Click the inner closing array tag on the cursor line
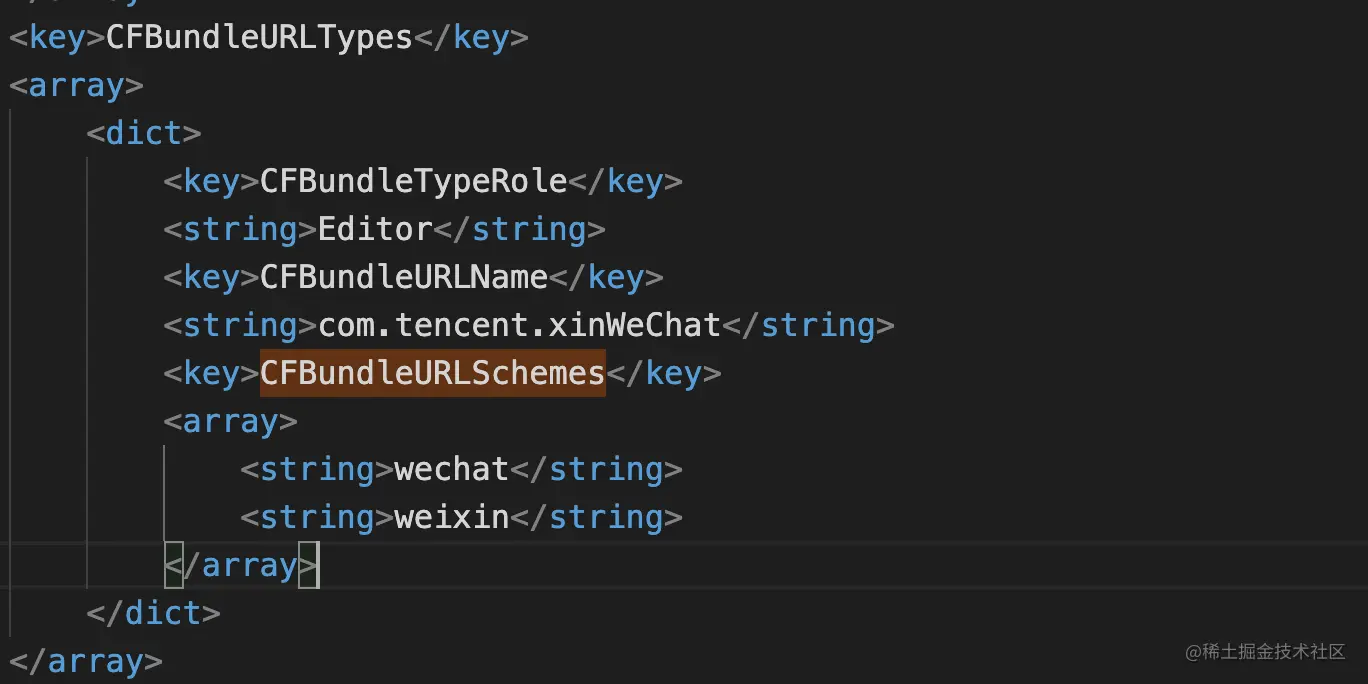 pos(241,566)
